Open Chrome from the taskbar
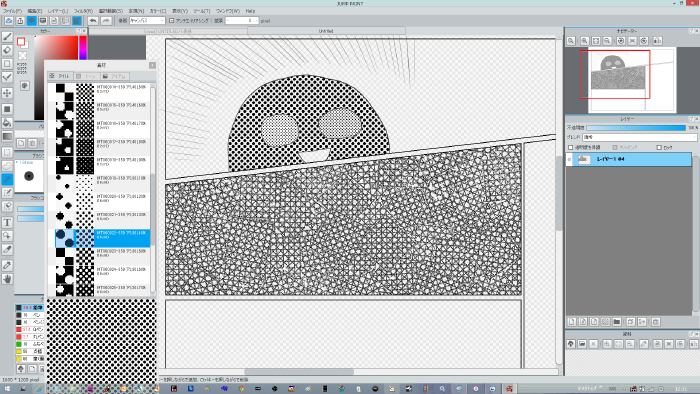Viewport: 700px width, 394px height. 241,389
